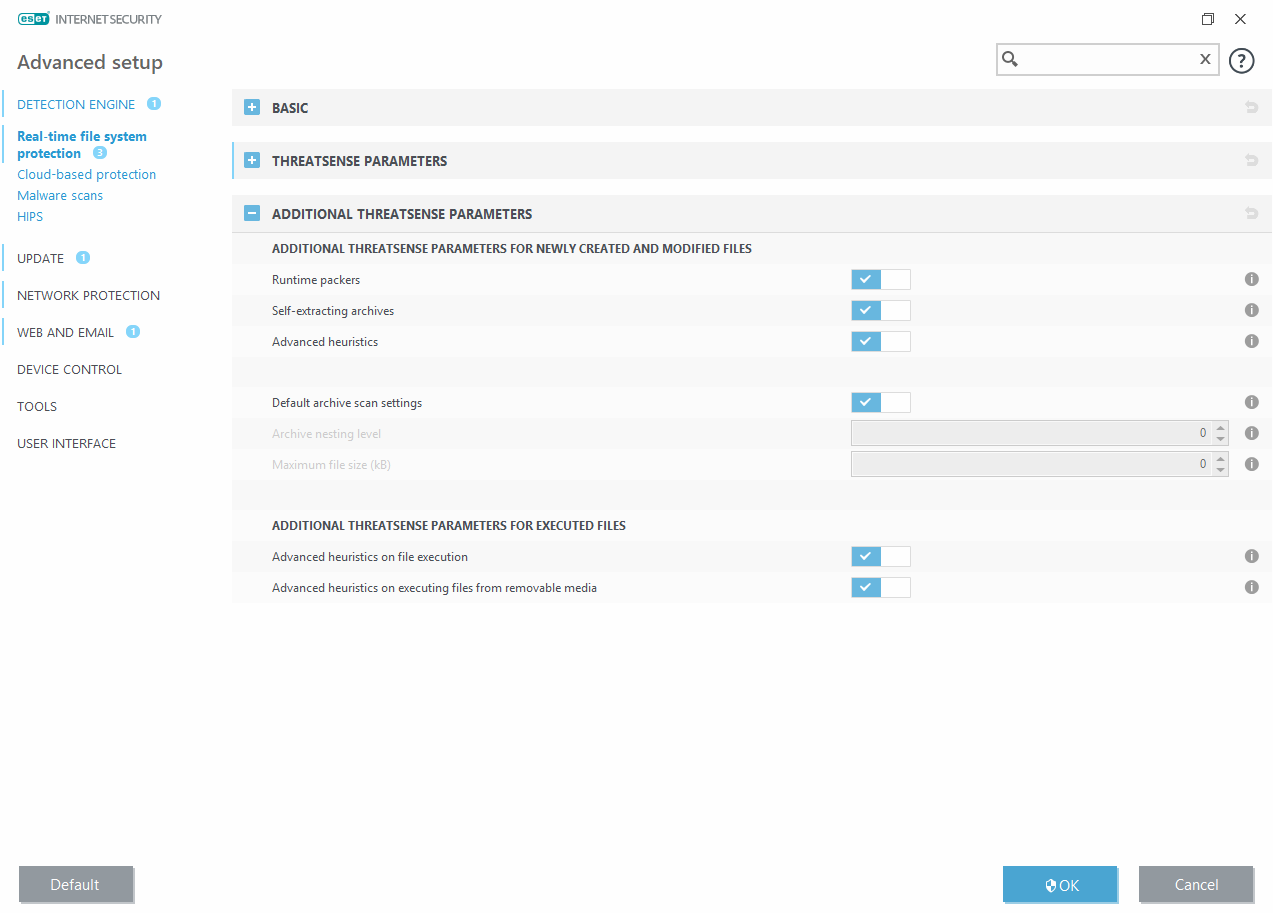Expand ThreatSense Parameters section

252,161
